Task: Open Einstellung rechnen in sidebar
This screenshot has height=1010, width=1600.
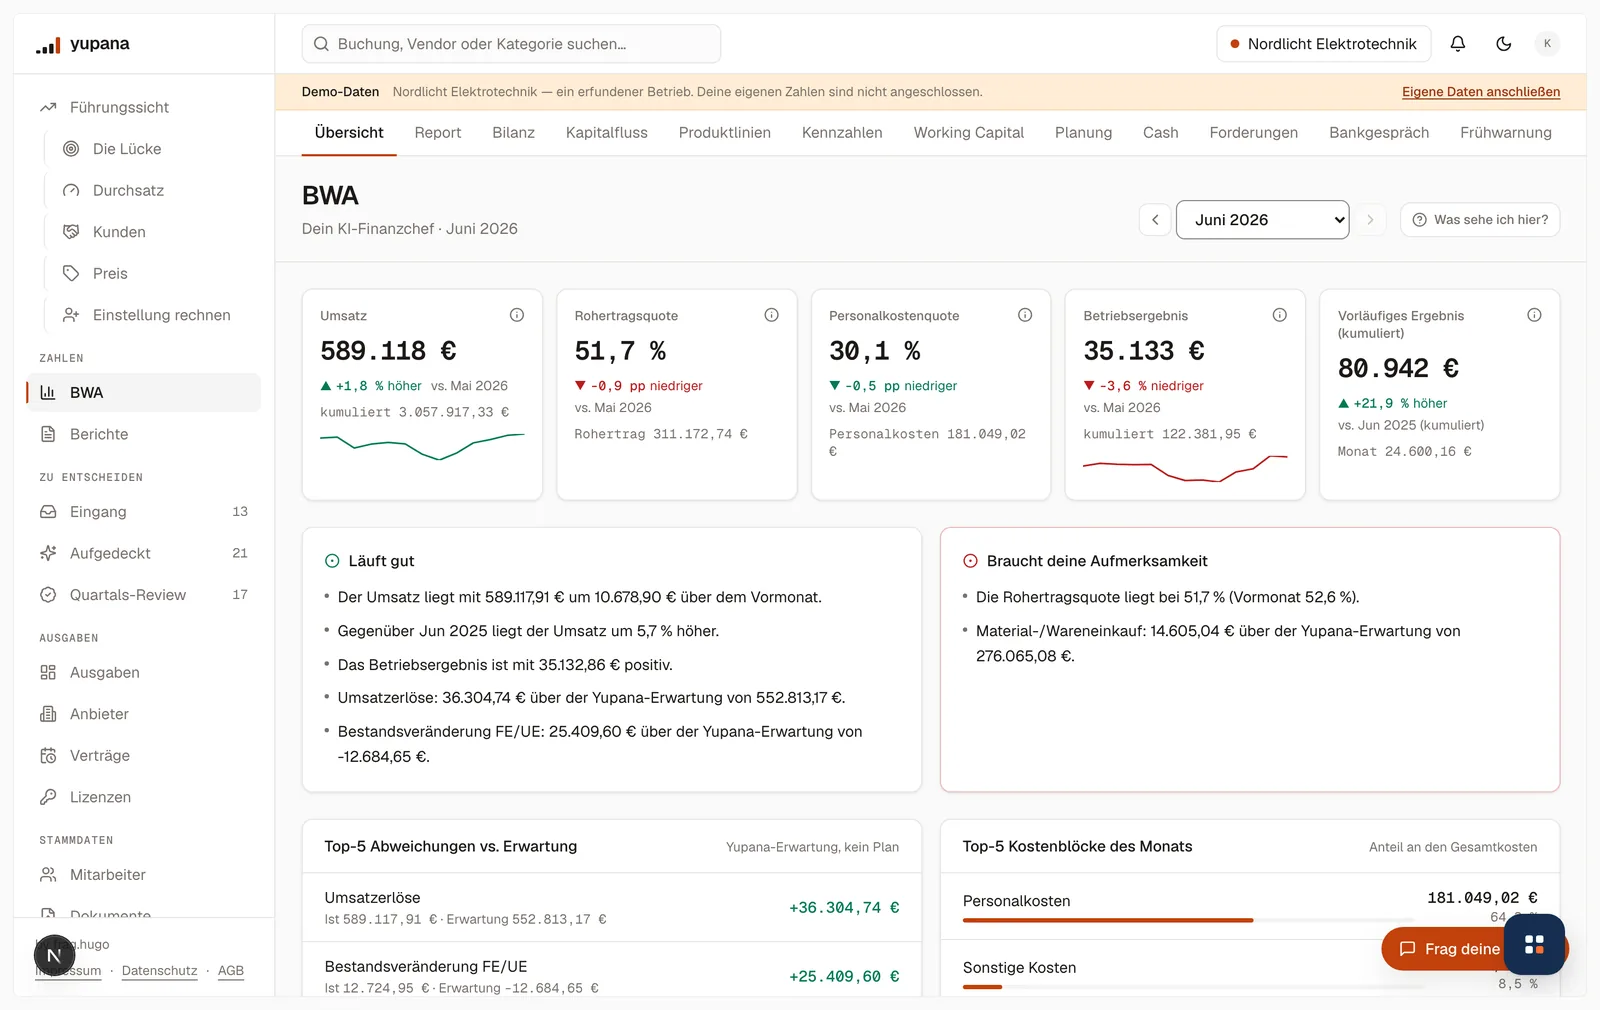Action: (153, 315)
